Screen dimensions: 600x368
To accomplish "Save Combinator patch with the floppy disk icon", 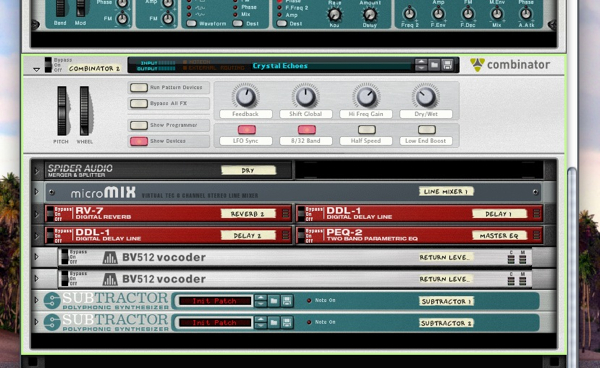I will [447, 65].
